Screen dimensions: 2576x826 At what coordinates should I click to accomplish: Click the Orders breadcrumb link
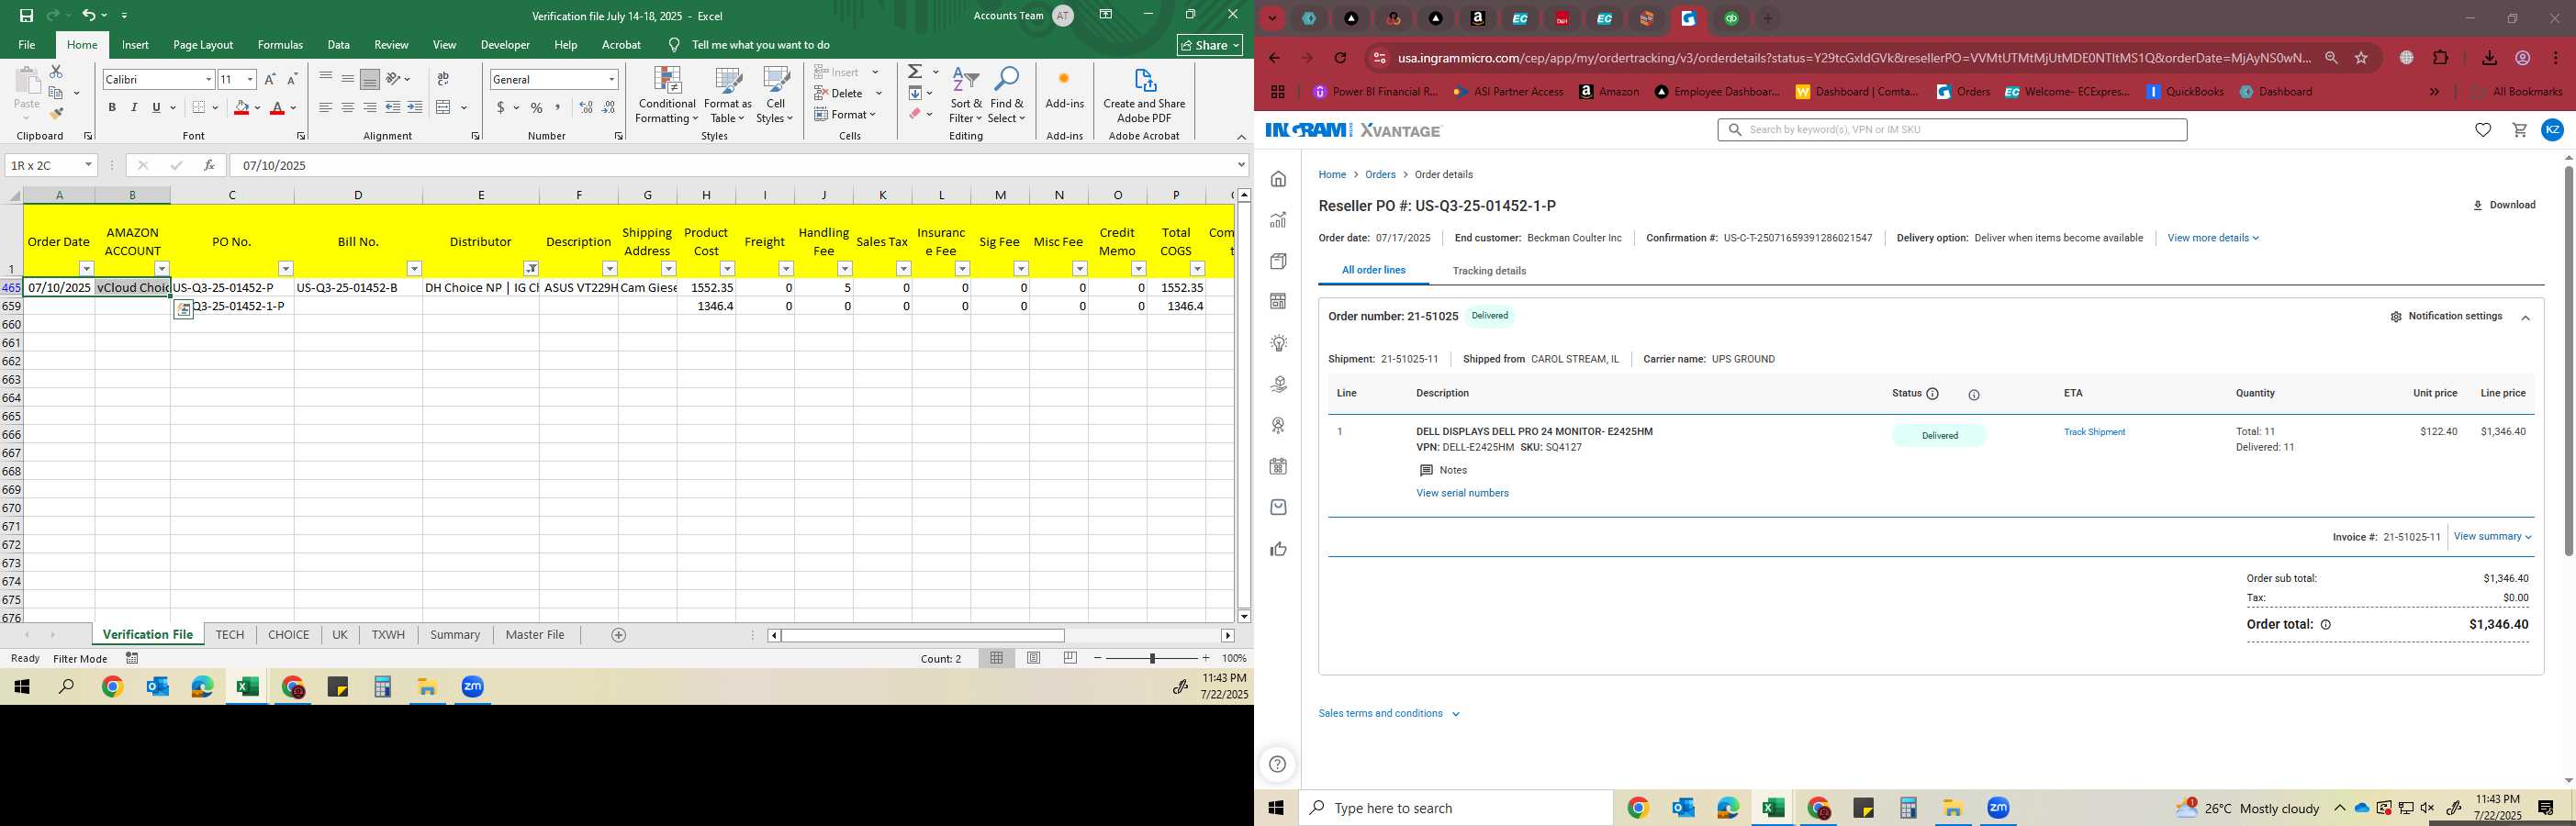[1380, 175]
